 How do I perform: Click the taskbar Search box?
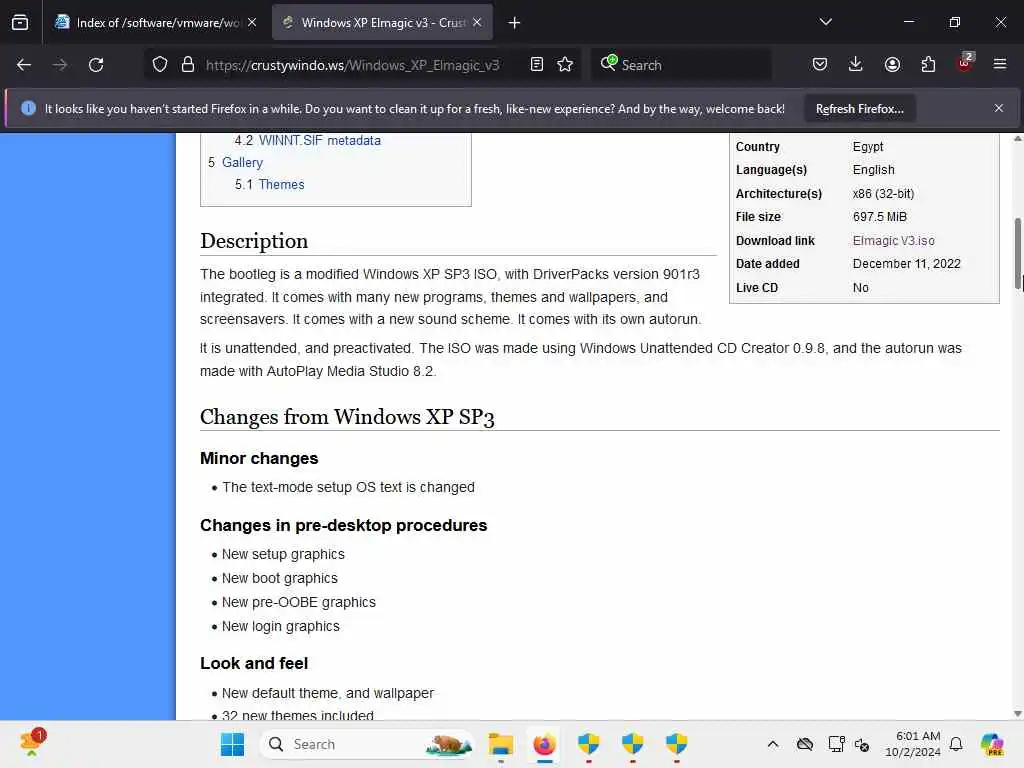point(368,744)
